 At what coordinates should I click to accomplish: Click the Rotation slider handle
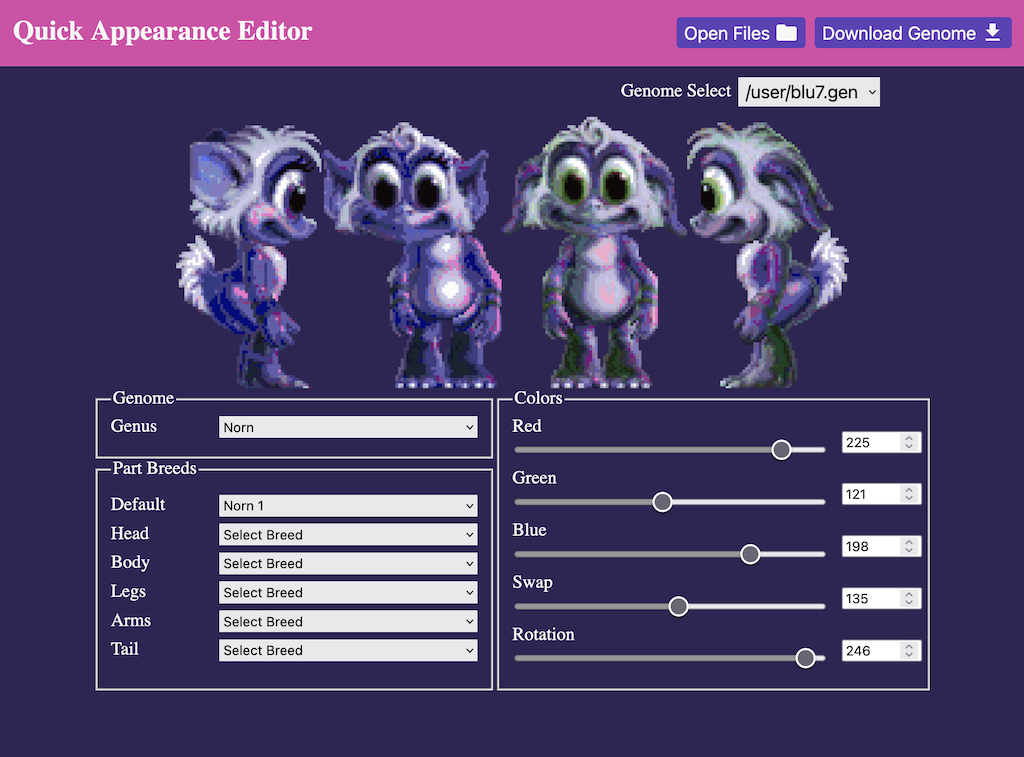805,658
